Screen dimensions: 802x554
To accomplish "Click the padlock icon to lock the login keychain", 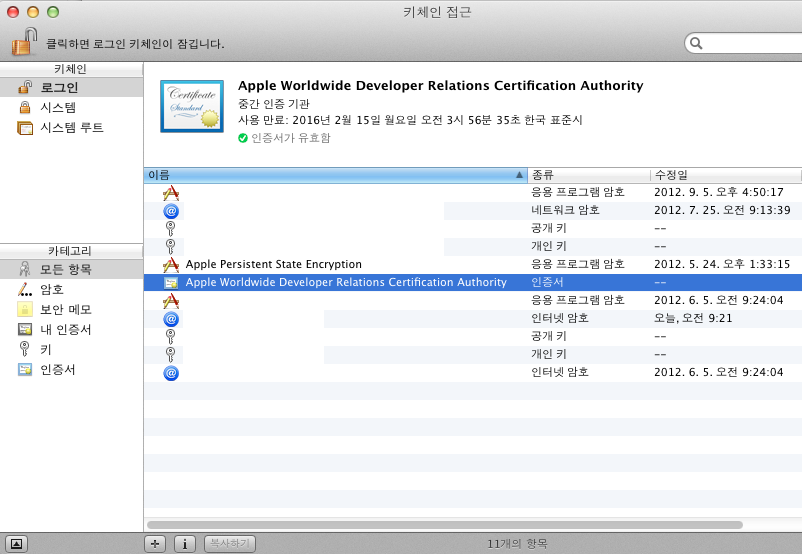I will tap(25, 41).
